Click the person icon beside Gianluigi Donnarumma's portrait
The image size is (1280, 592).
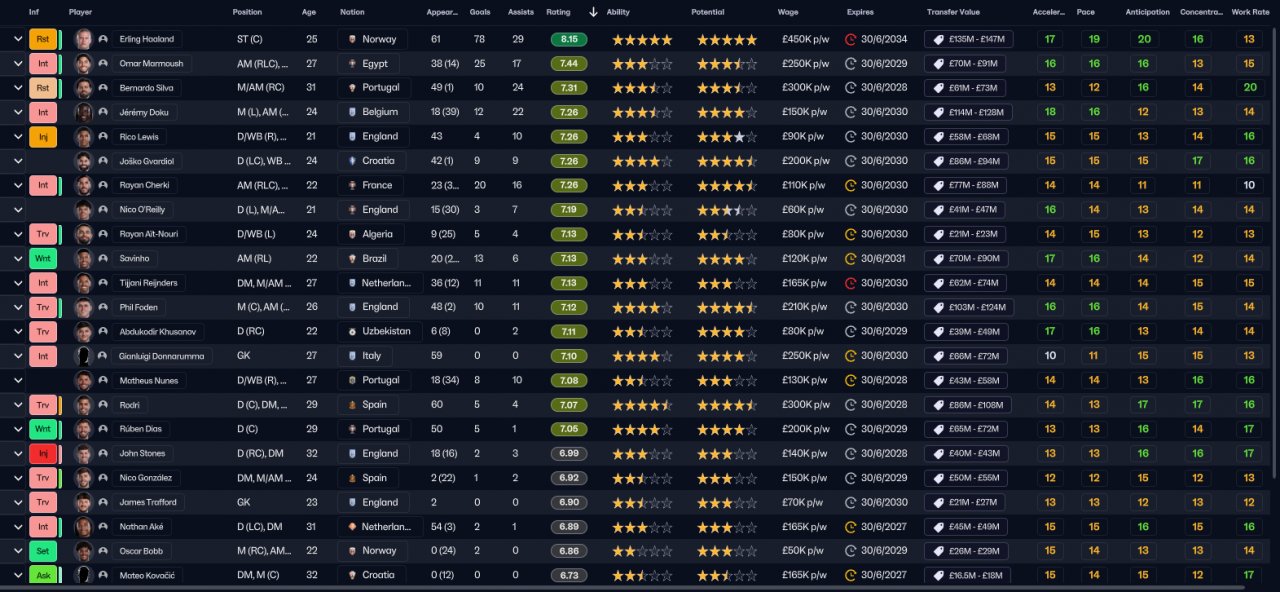(x=103, y=356)
